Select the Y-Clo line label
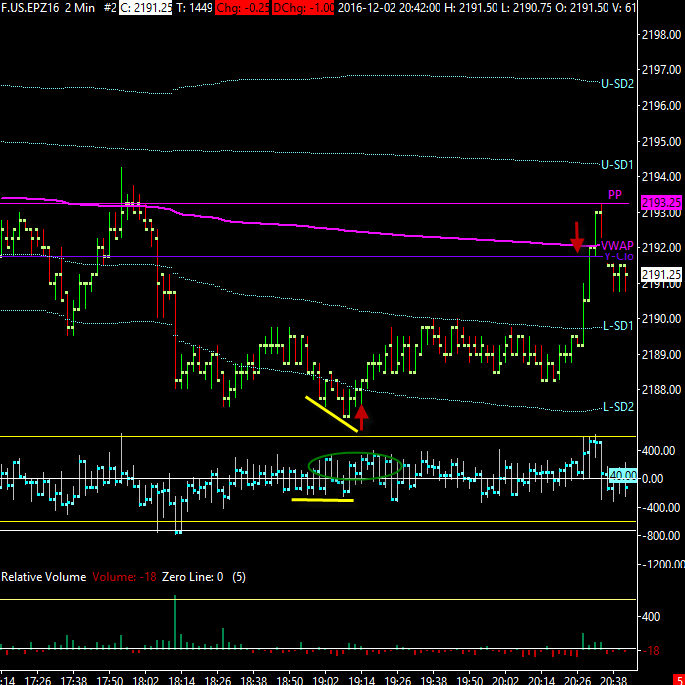Screen dimensions: 685x685 pos(619,256)
